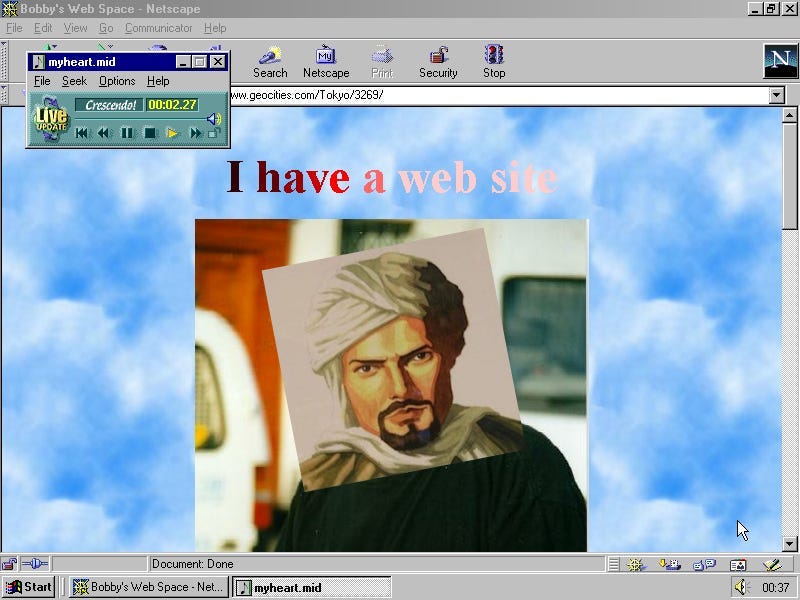
Task: Rewind the myheart.mid track
Action: [104, 133]
